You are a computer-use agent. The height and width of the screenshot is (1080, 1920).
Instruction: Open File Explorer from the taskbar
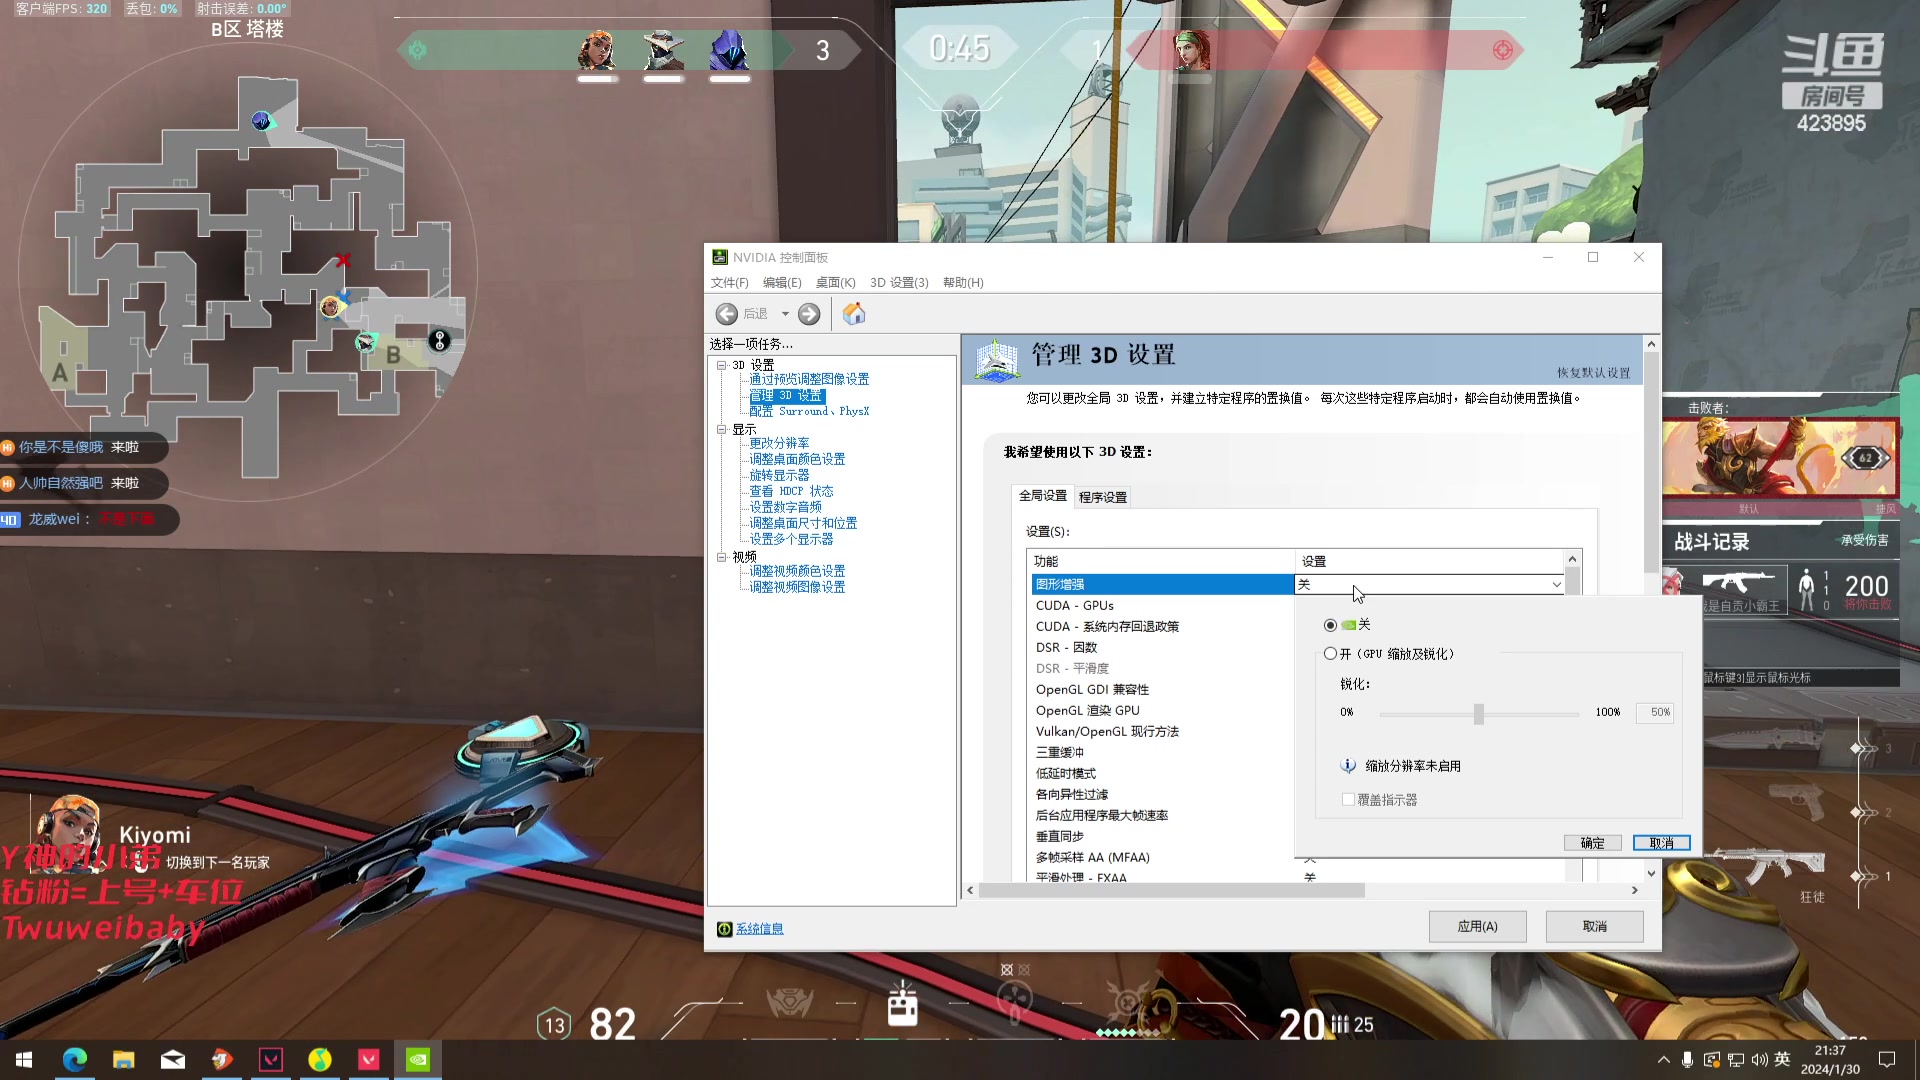(124, 1060)
